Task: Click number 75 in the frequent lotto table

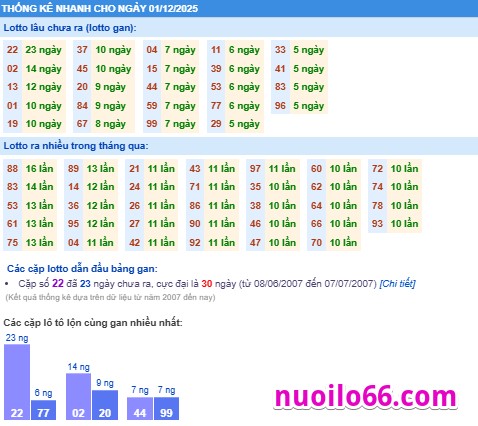Action: click(x=12, y=242)
